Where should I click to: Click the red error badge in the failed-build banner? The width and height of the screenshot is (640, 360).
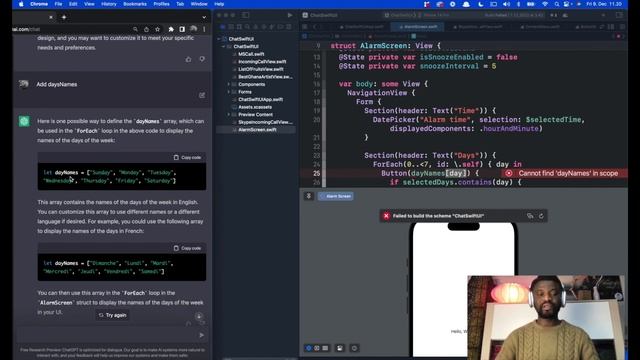tap(386, 216)
